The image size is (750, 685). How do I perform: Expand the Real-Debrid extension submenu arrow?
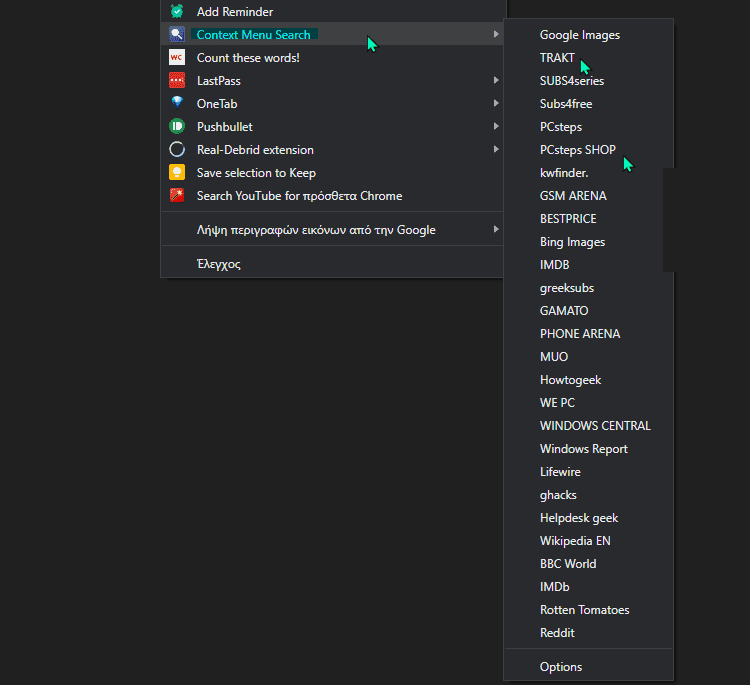[x=496, y=149]
